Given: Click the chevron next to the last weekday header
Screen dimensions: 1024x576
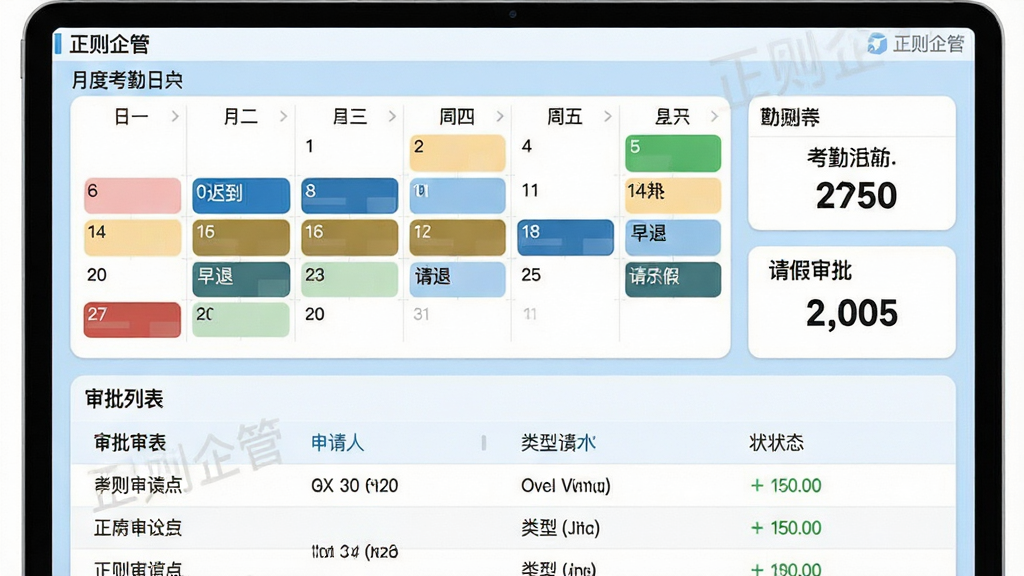Looking at the screenshot, I should click(714, 116).
